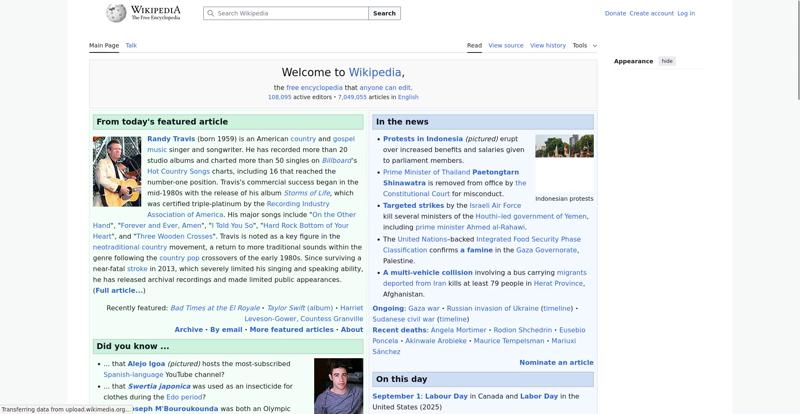Open the Gaza war ongoing link
The width and height of the screenshot is (800, 414).
(x=423, y=308)
